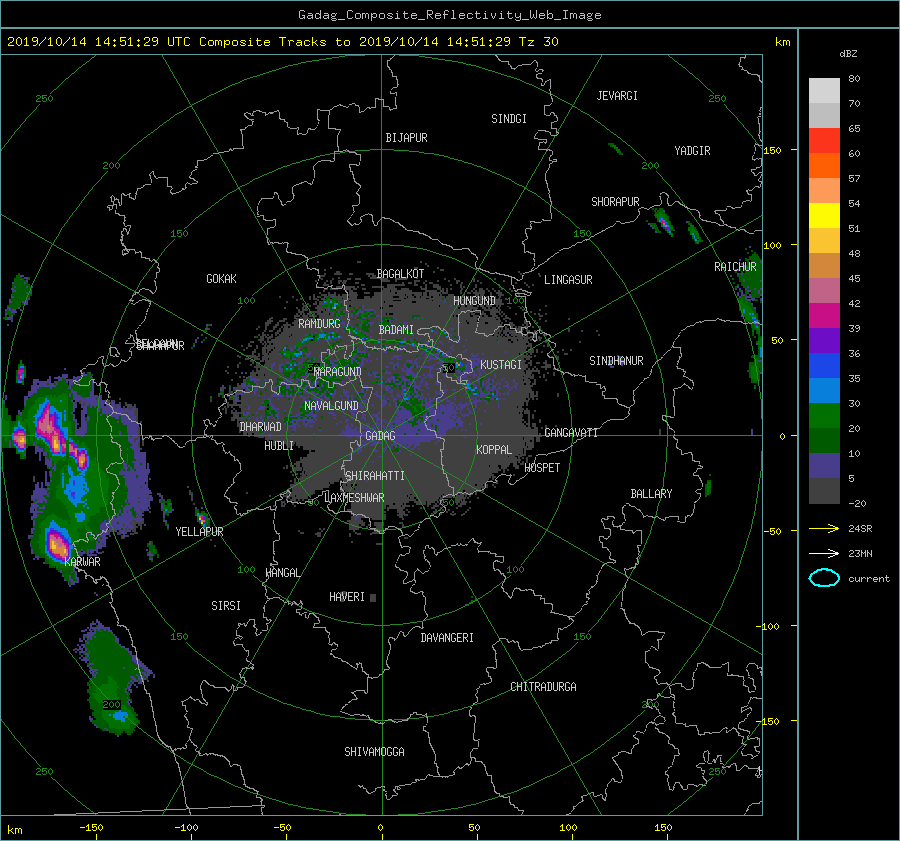The image size is (900, 841).
Task: Click the RAICHUR city label
Action: [735, 267]
